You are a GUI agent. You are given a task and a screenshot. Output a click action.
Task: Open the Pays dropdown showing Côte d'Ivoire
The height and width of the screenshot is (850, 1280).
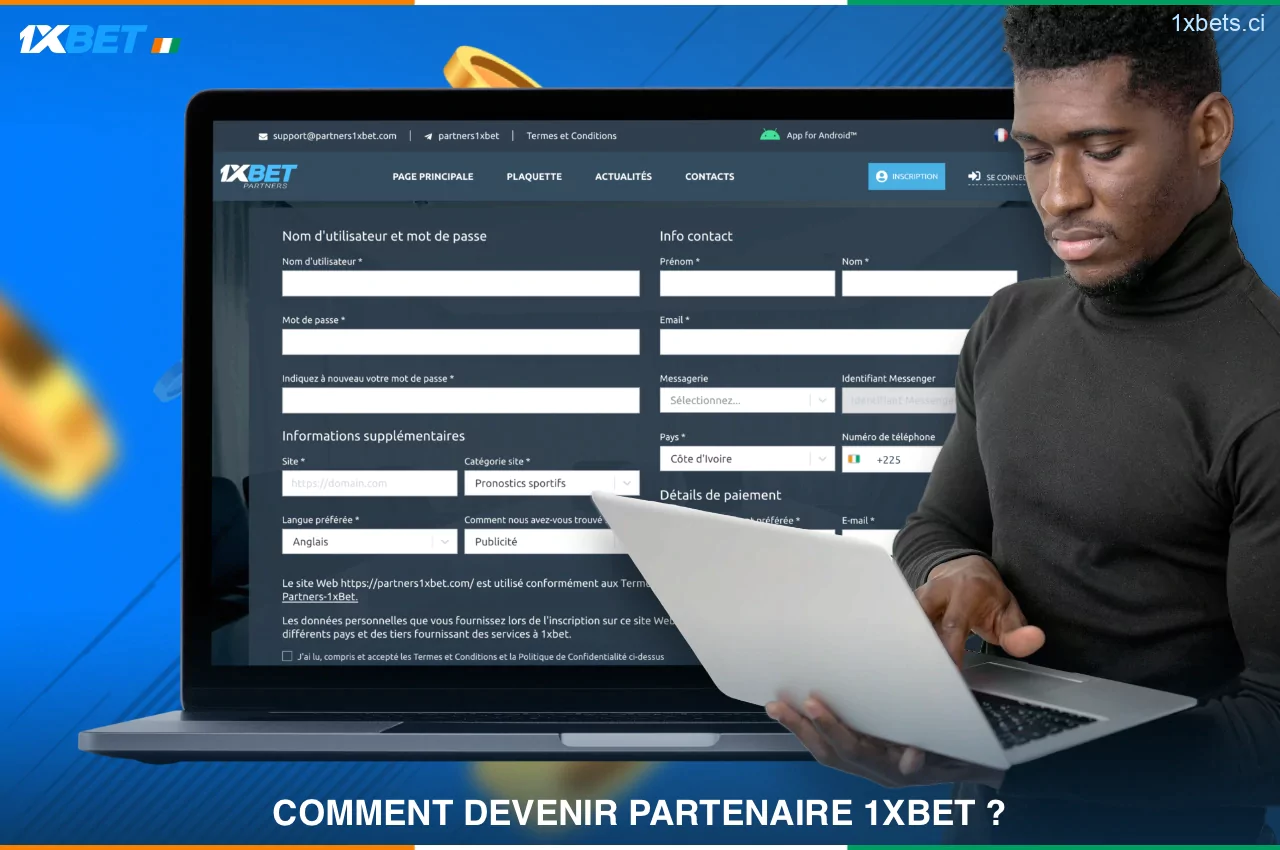pos(747,459)
